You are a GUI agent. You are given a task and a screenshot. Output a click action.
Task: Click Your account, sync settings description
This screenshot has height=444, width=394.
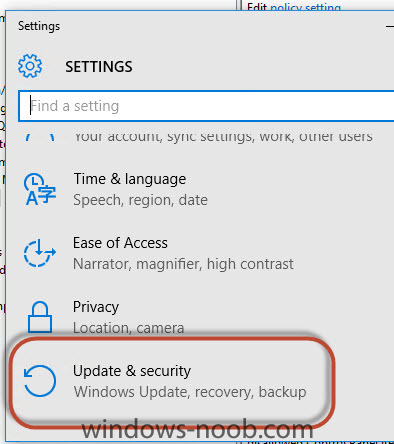pyautogui.click(x=223, y=136)
